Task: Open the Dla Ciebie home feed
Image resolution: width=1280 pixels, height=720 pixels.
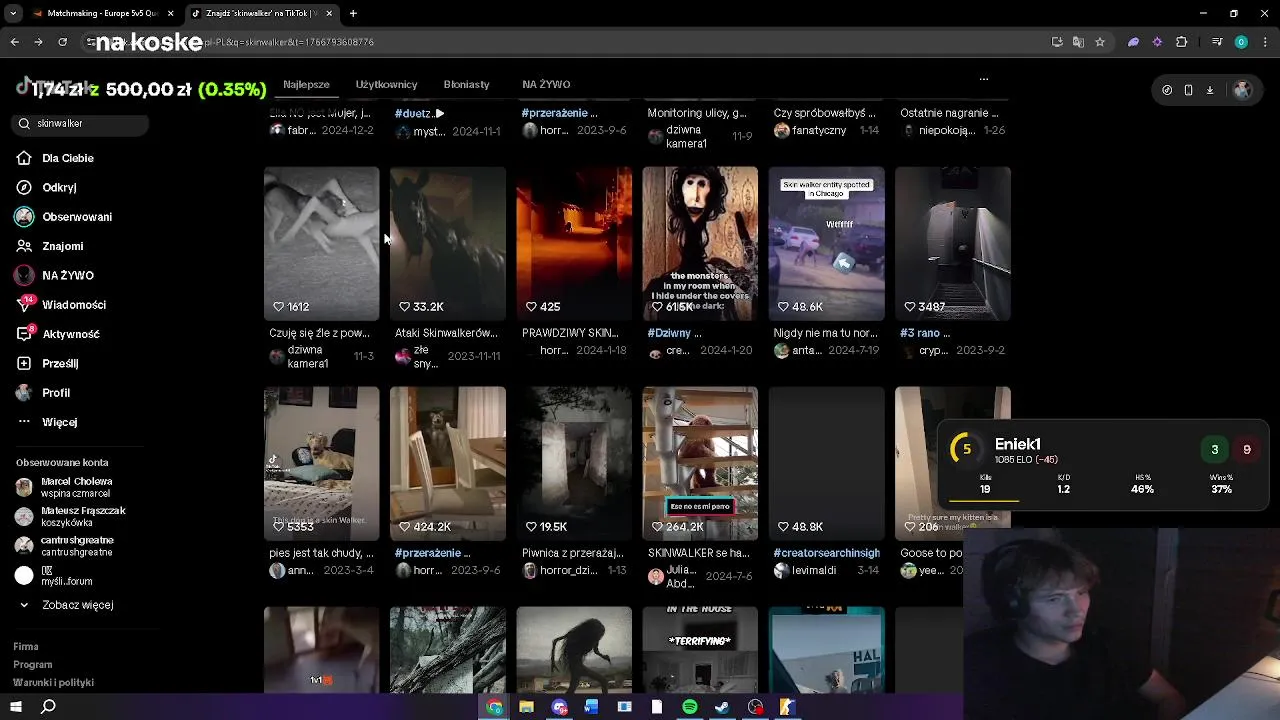Action: click(x=56, y=158)
